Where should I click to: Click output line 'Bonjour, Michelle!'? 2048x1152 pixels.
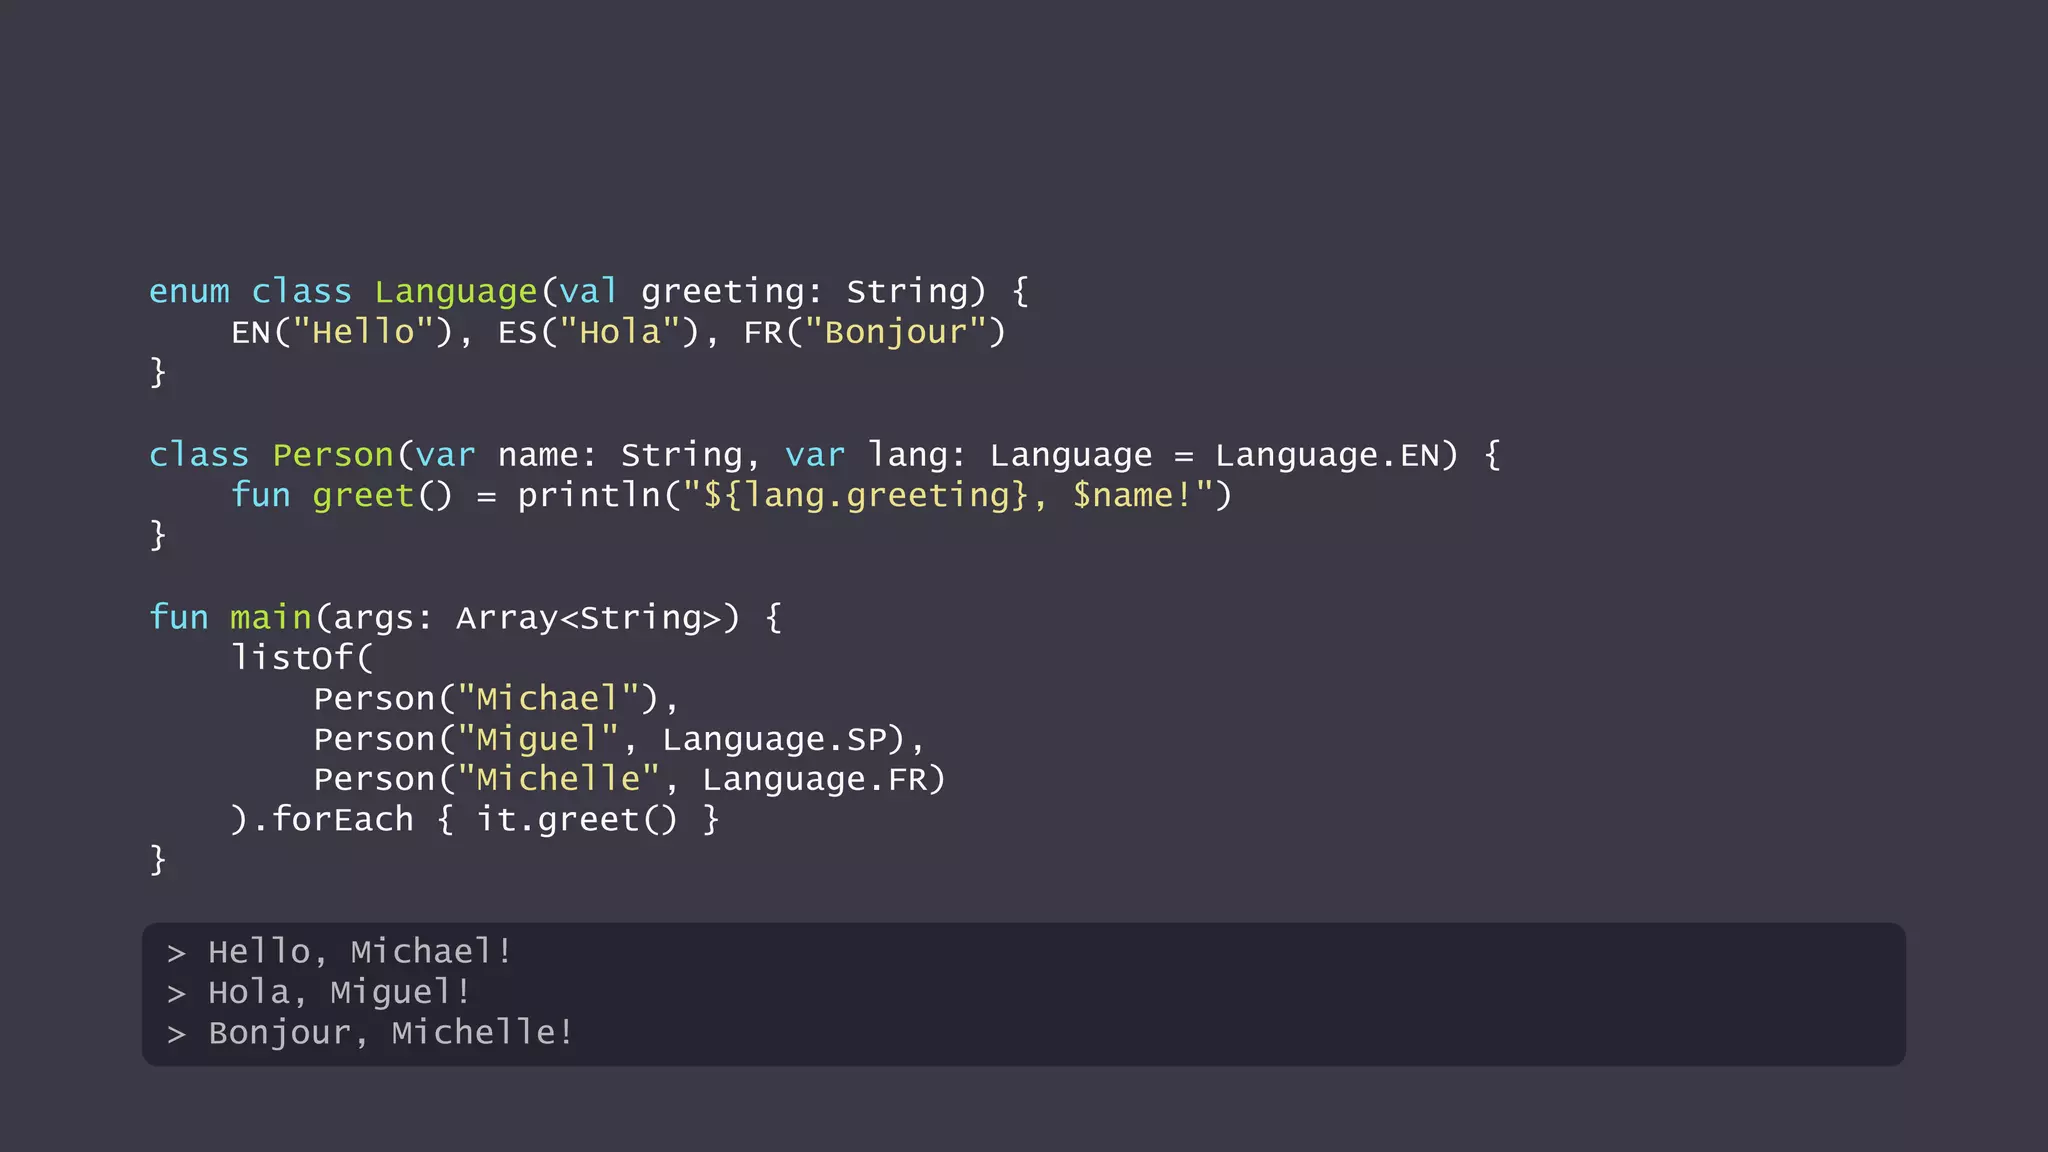click(391, 1033)
